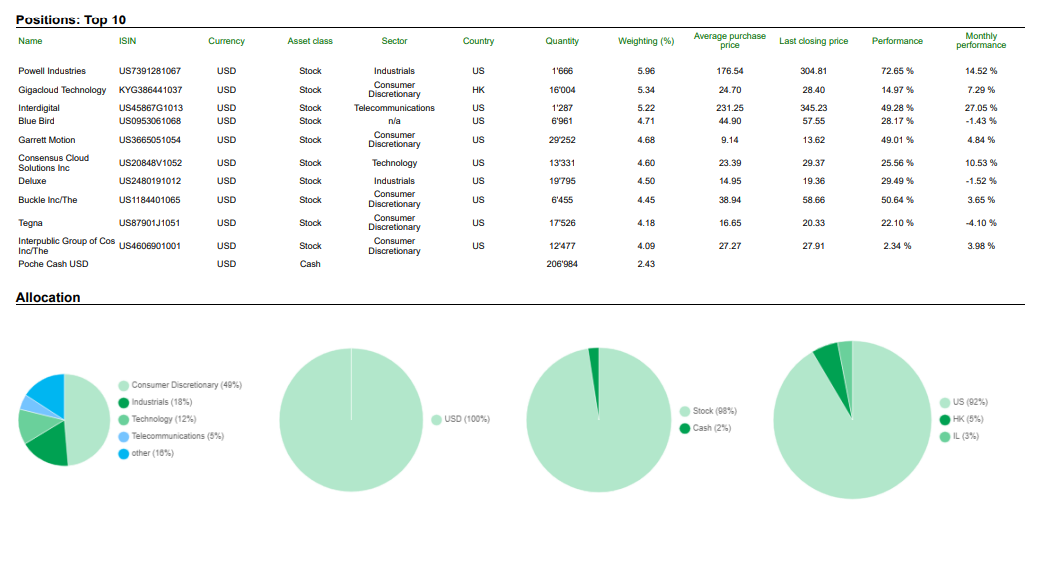Viewport: 1041px width, 584px height.
Task: Click the ISIN column header
Action: pos(127,41)
